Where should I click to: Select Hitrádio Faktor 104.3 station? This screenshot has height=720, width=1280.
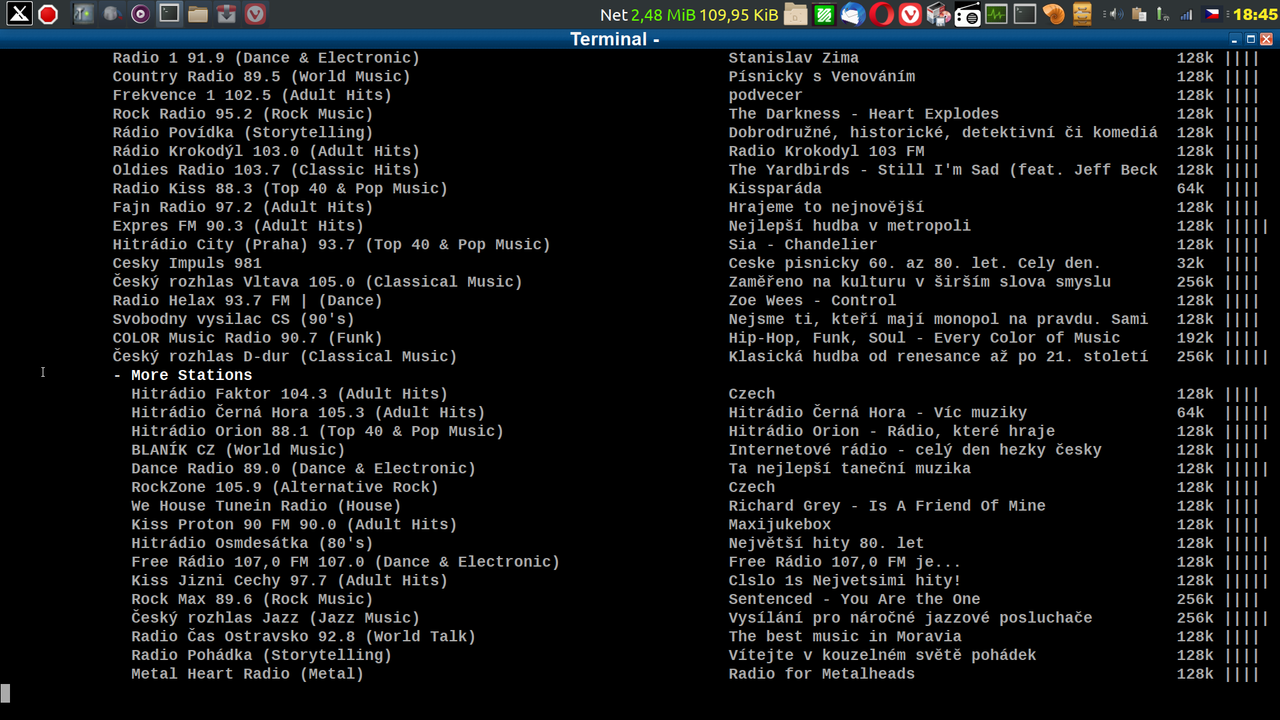coord(290,394)
